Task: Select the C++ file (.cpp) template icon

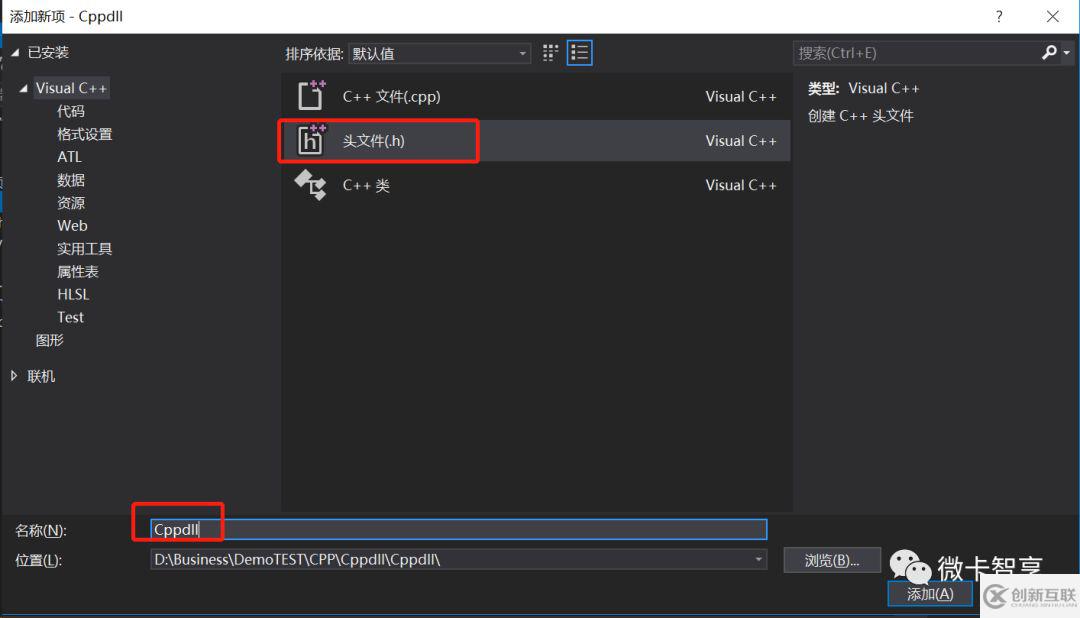Action: point(311,96)
